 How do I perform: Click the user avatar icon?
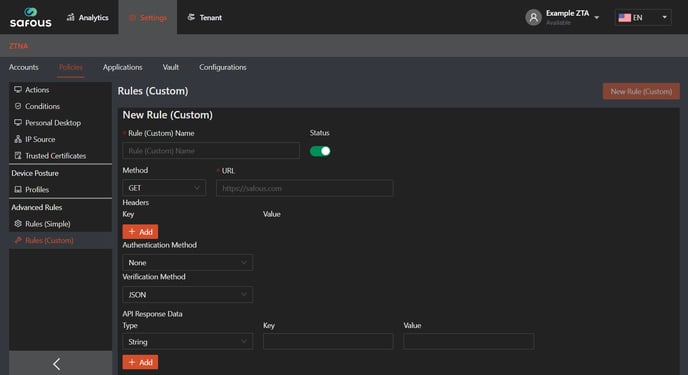pos(534,18)
